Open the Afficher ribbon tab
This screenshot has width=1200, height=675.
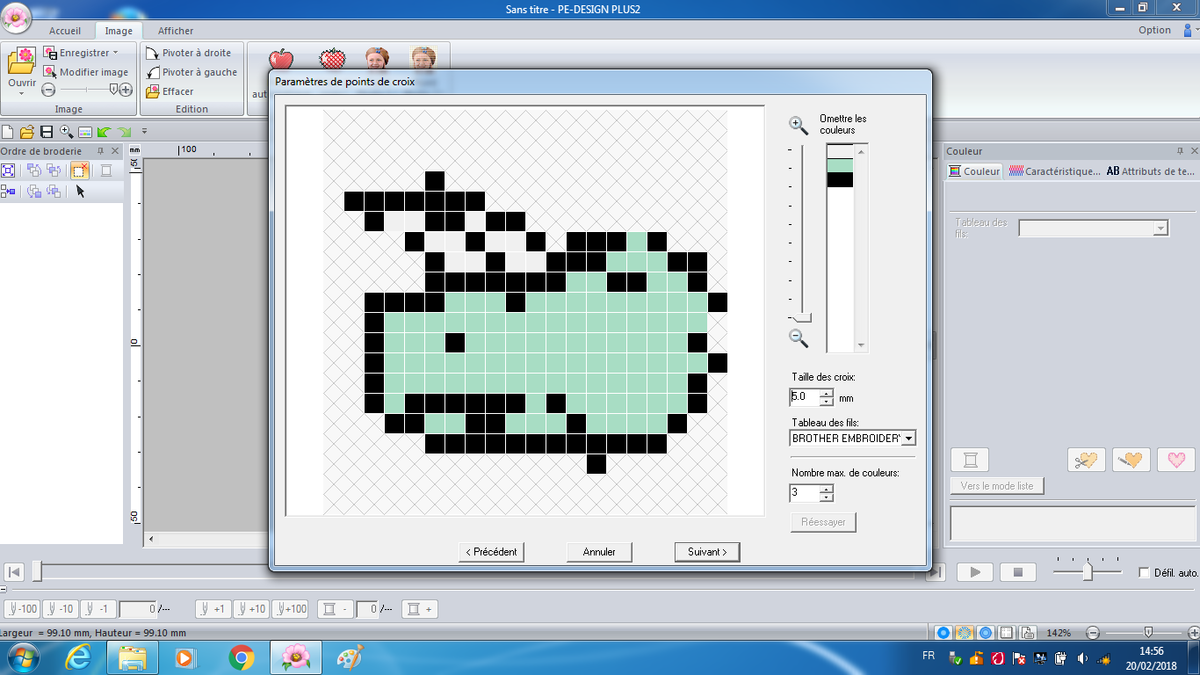coord(175,31)
